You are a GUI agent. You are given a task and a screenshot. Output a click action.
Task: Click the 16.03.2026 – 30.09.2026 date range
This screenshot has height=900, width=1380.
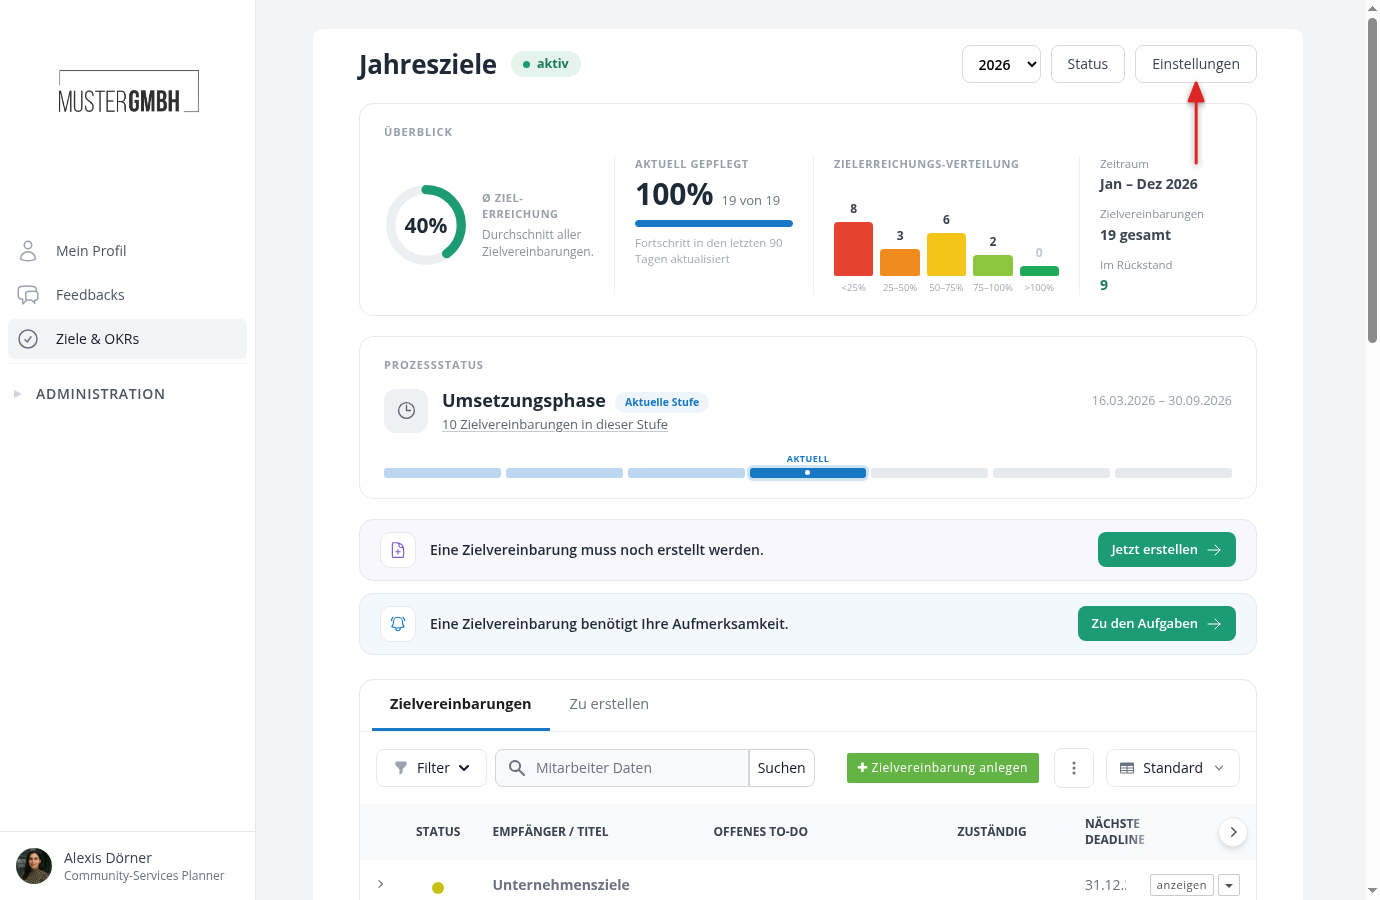tap(1162, 401)
